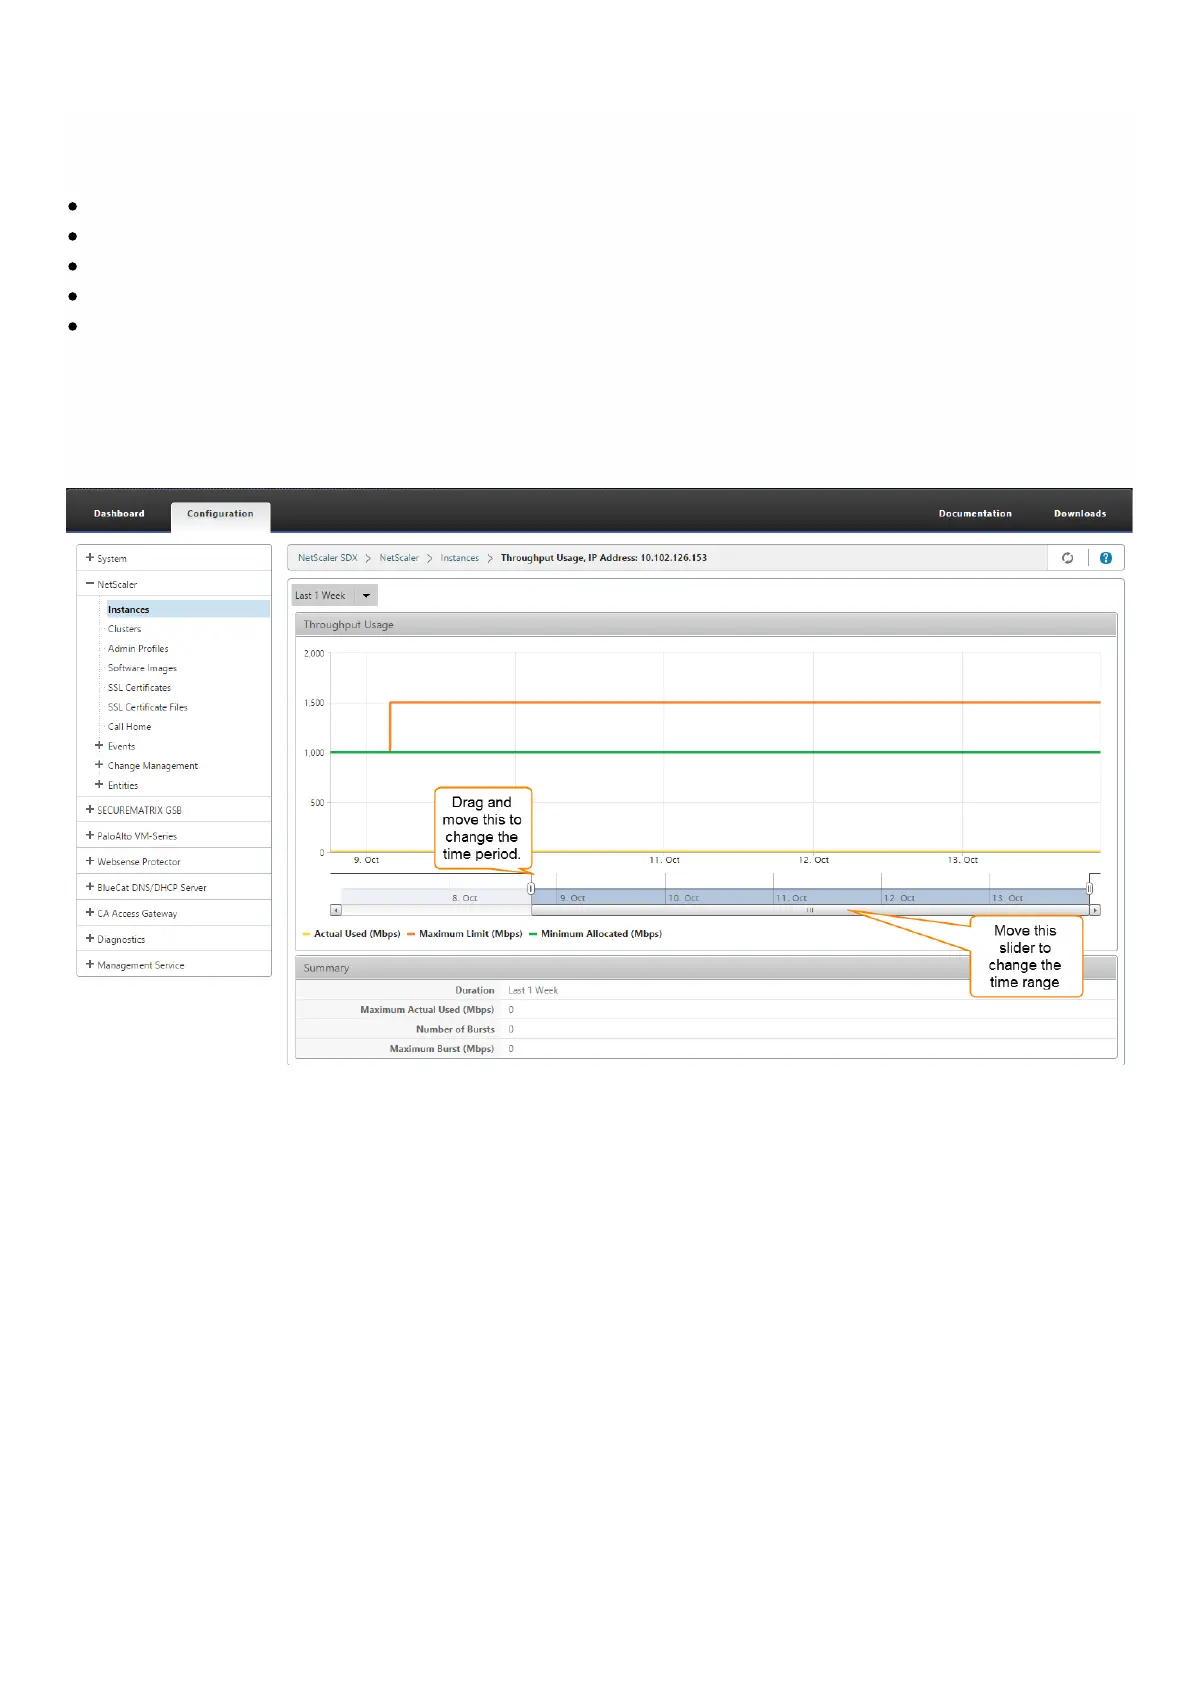1190x1684 pixels.
Task: Open Call Home entry
Action: [x=129, y=727]
